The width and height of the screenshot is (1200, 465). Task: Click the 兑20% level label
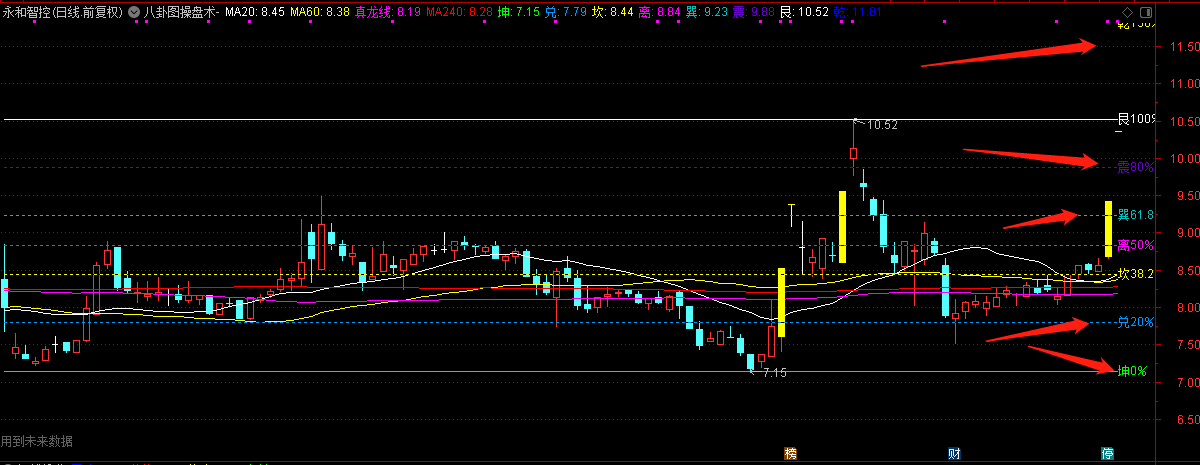[1135, 322]
